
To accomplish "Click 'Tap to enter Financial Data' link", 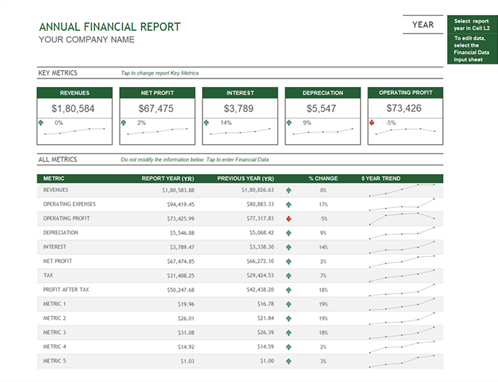I will coord(237,160).
